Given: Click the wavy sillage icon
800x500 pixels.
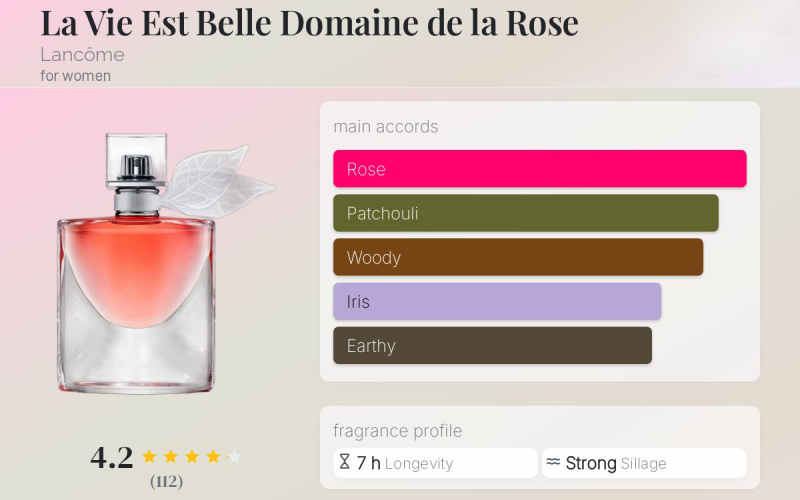Looking at the screenshot, I should [553, 463].
